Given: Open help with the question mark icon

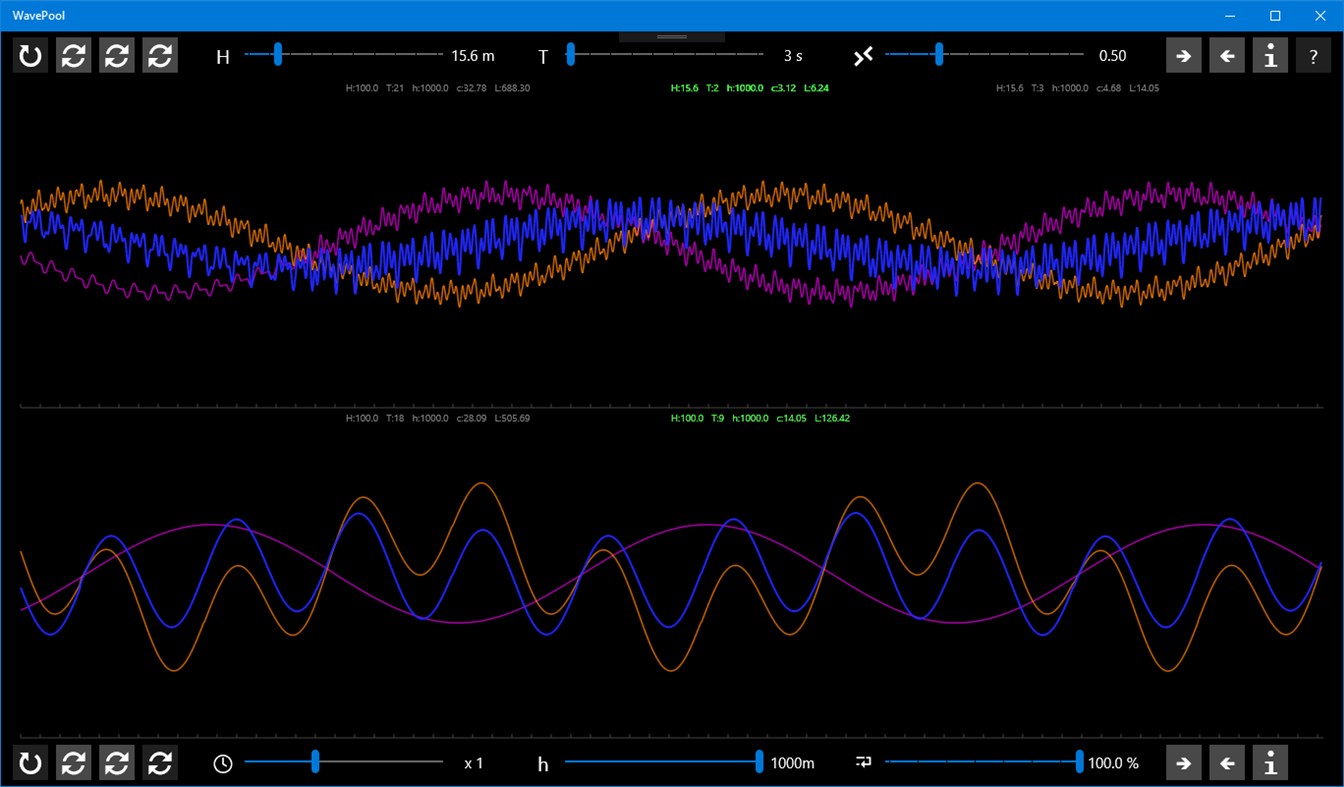Looking at the screenshot, I should click(x=1313, y=55).
